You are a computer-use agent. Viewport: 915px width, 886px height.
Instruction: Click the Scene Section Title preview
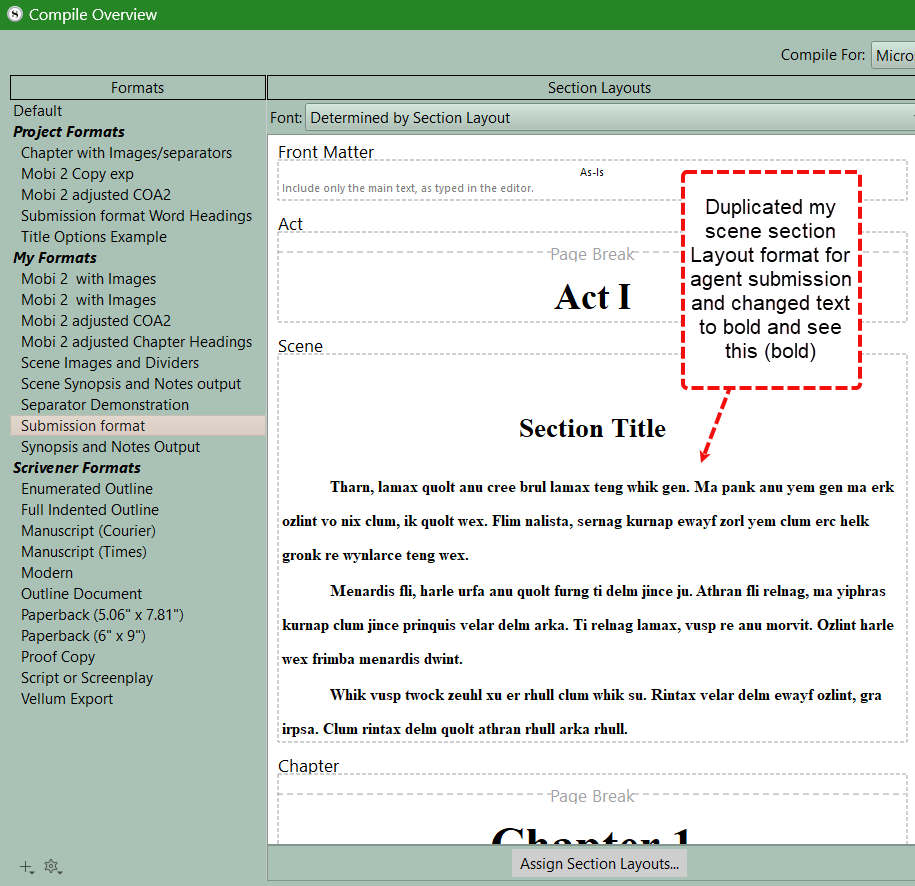tap(592, 429)
